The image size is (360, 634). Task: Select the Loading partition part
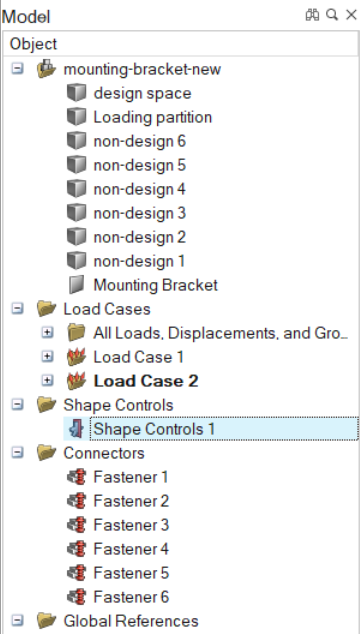152,117
